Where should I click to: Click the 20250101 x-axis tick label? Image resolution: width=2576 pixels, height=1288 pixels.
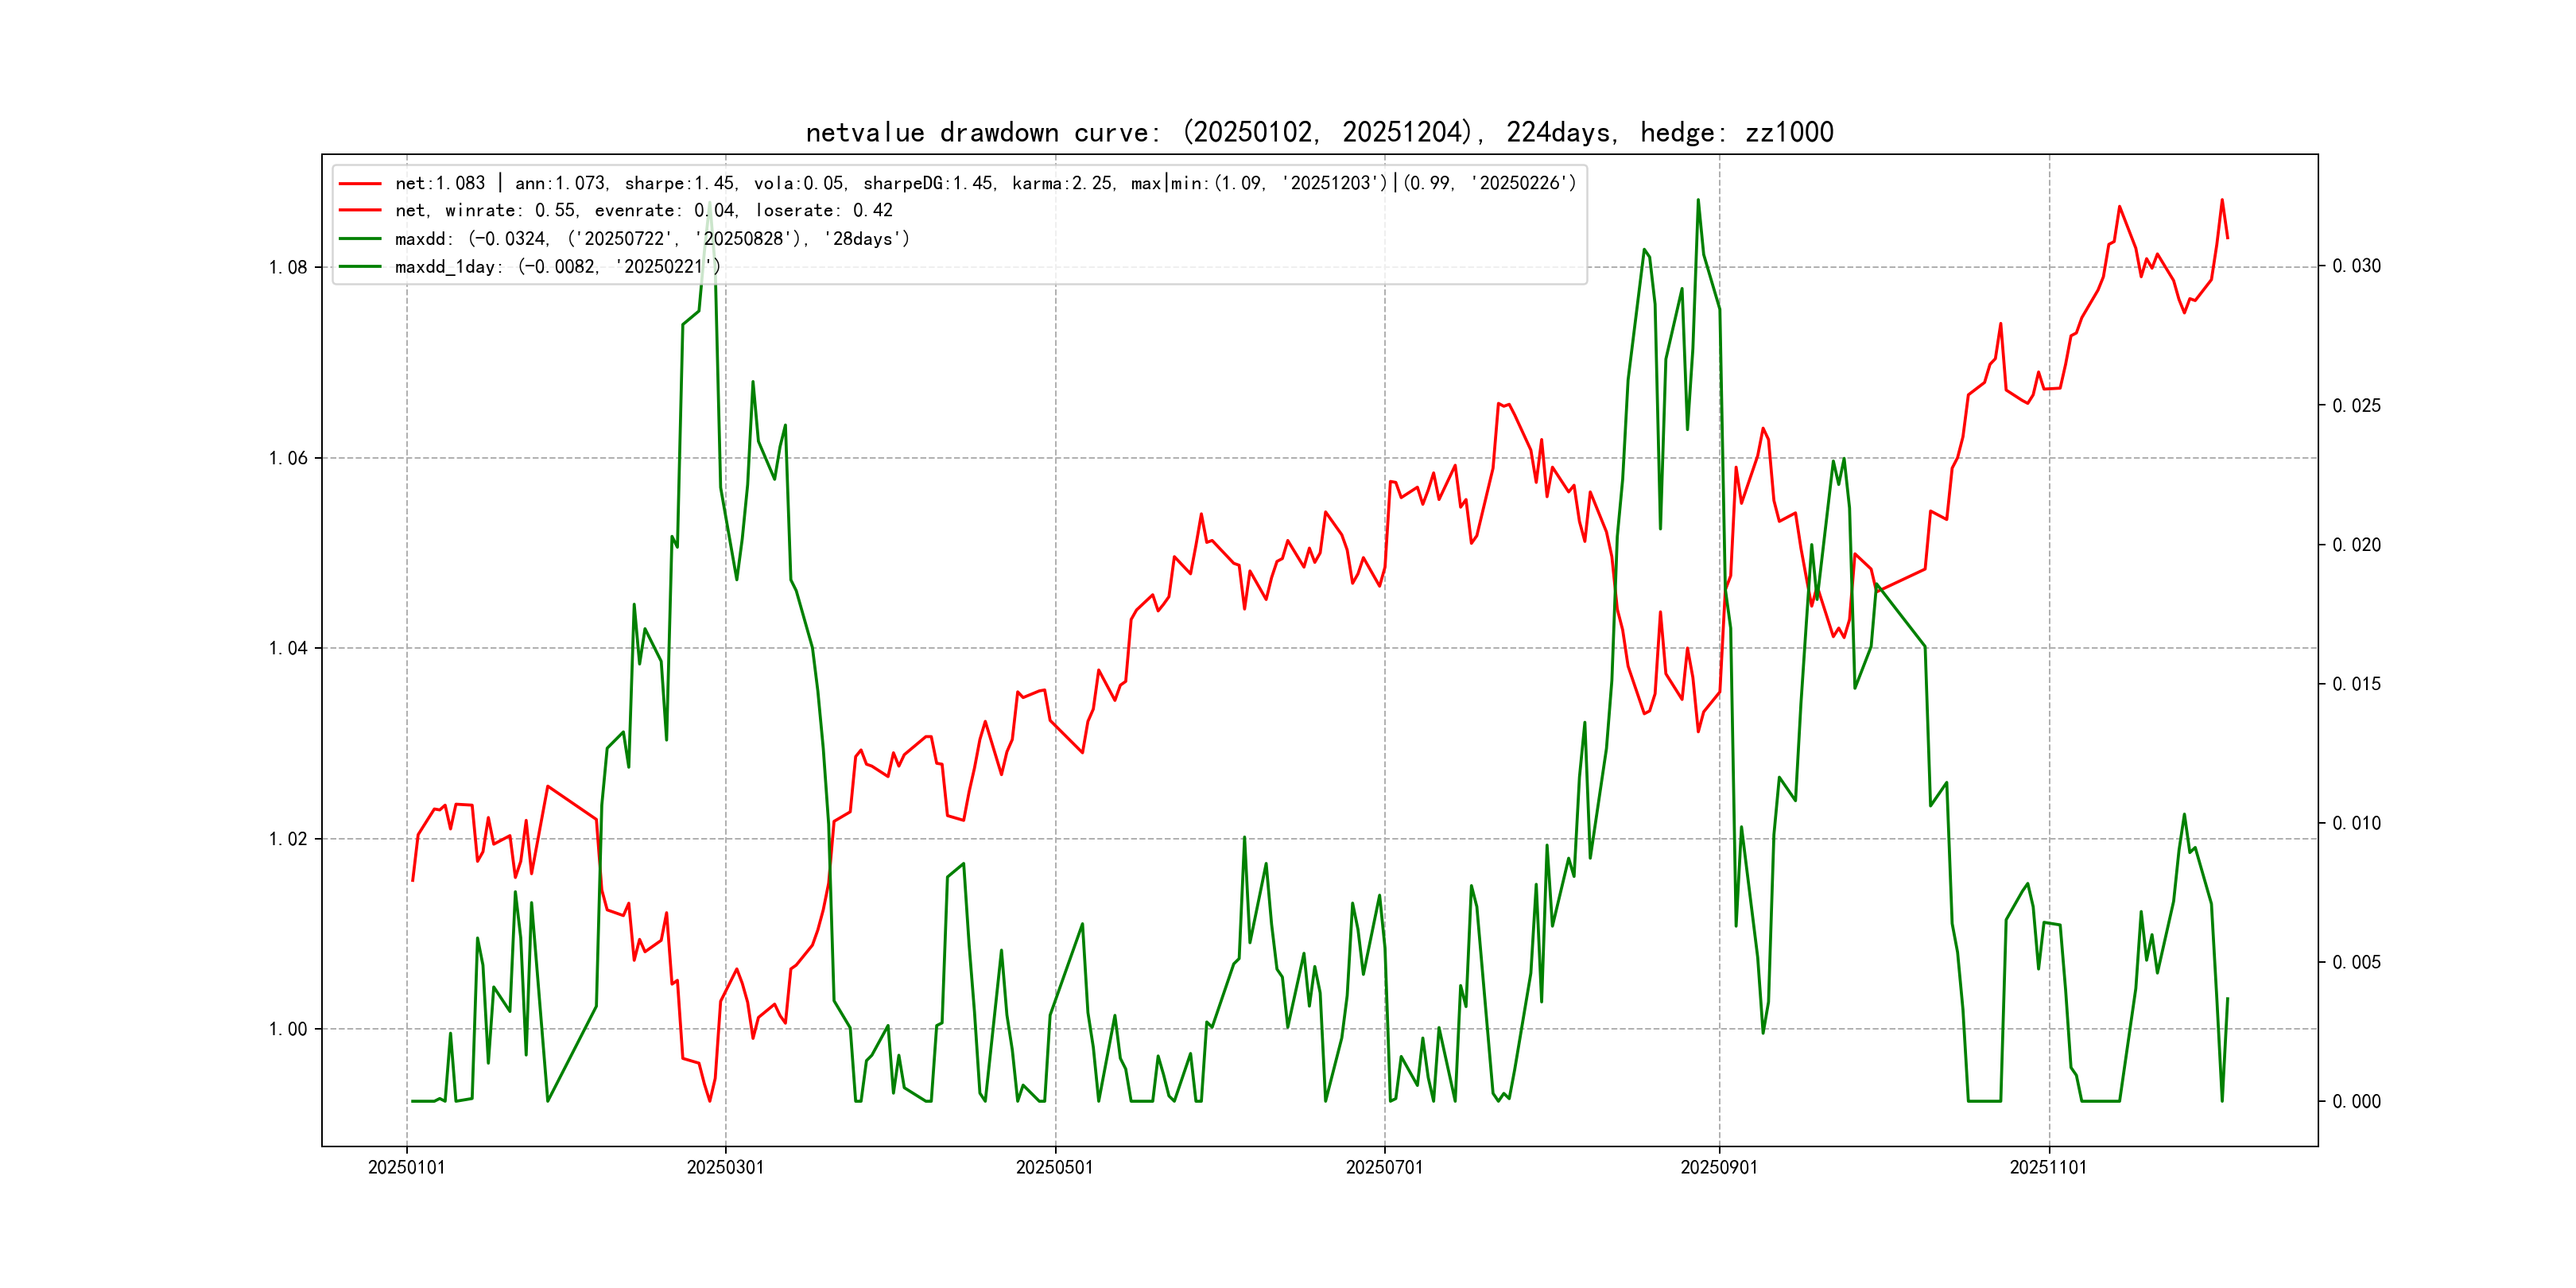(406, 1167)
